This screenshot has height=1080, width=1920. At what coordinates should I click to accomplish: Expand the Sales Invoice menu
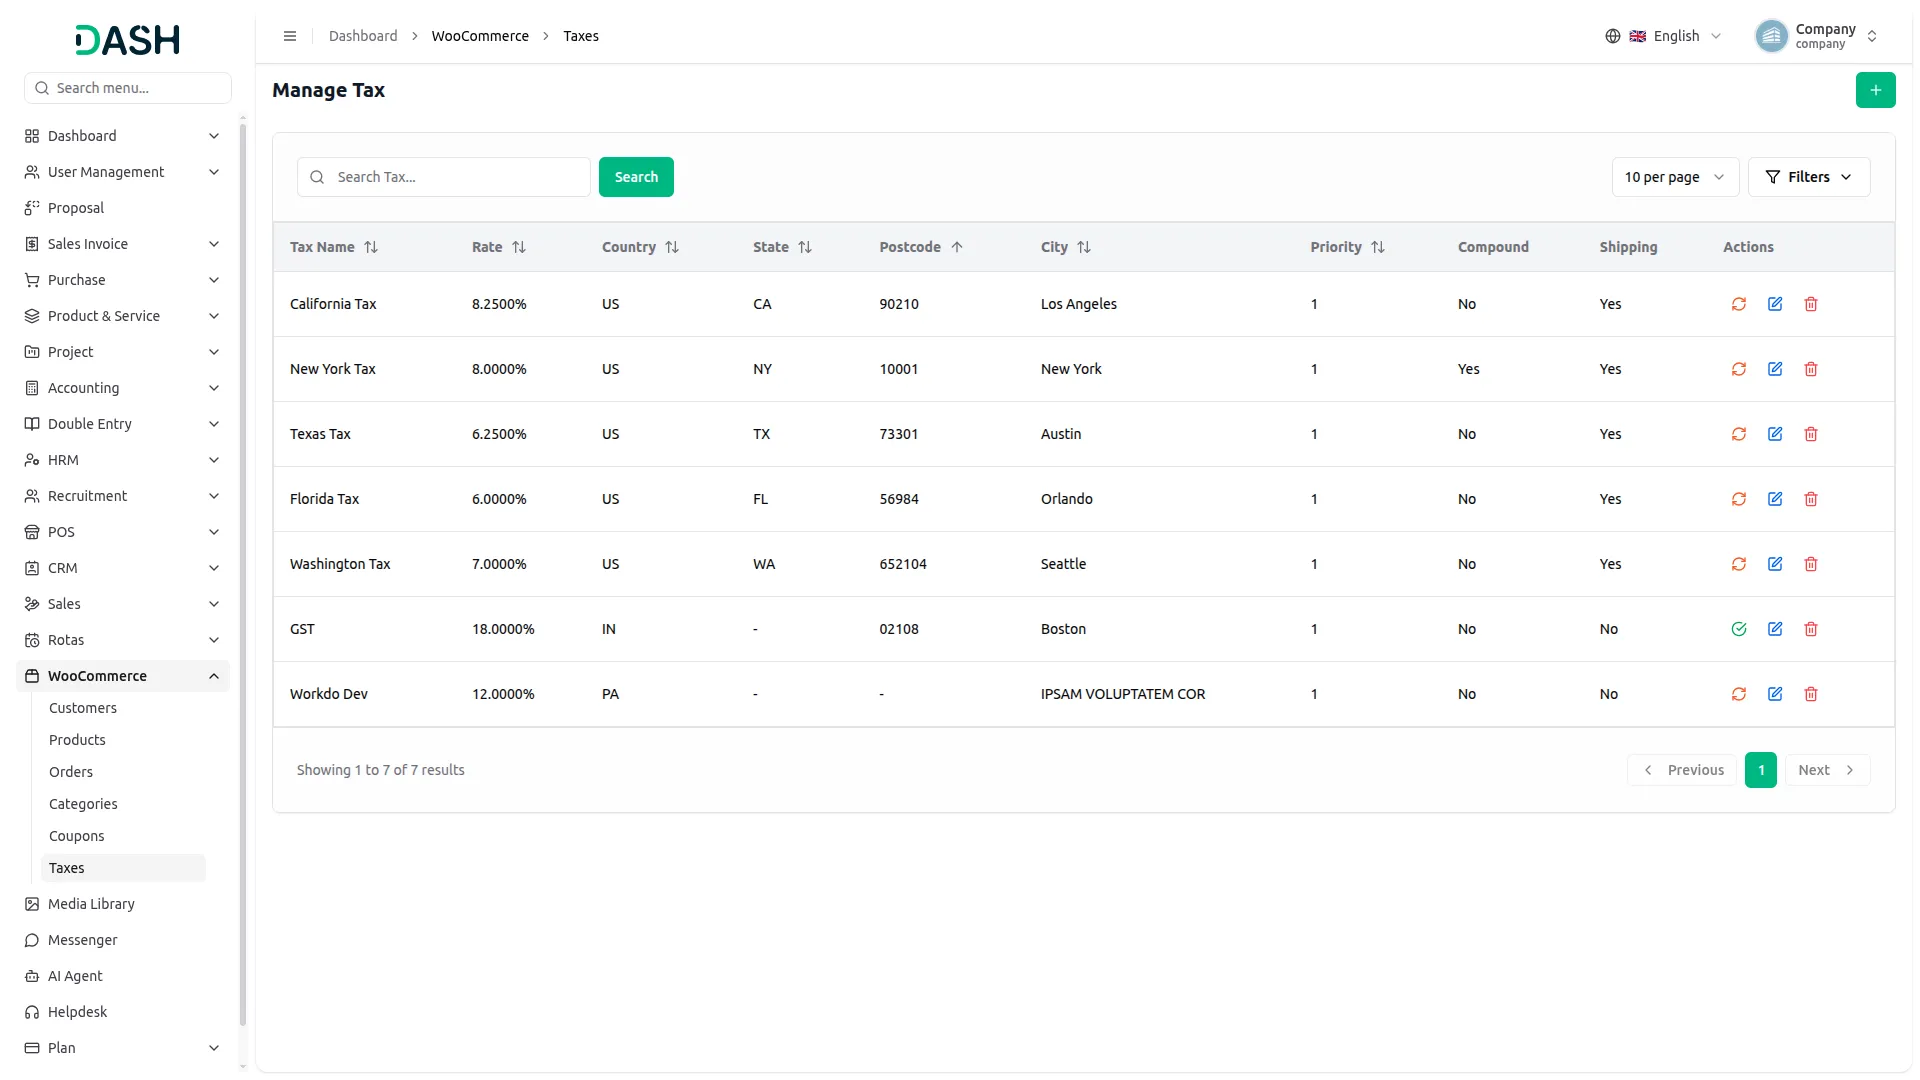pyautogui.click(x=122, y=244)
